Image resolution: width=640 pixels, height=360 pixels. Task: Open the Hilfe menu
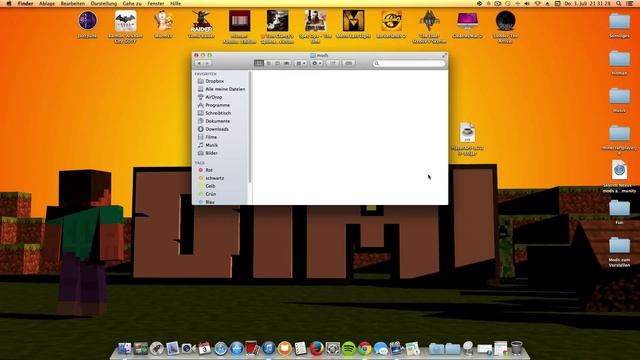coord(176,3)
